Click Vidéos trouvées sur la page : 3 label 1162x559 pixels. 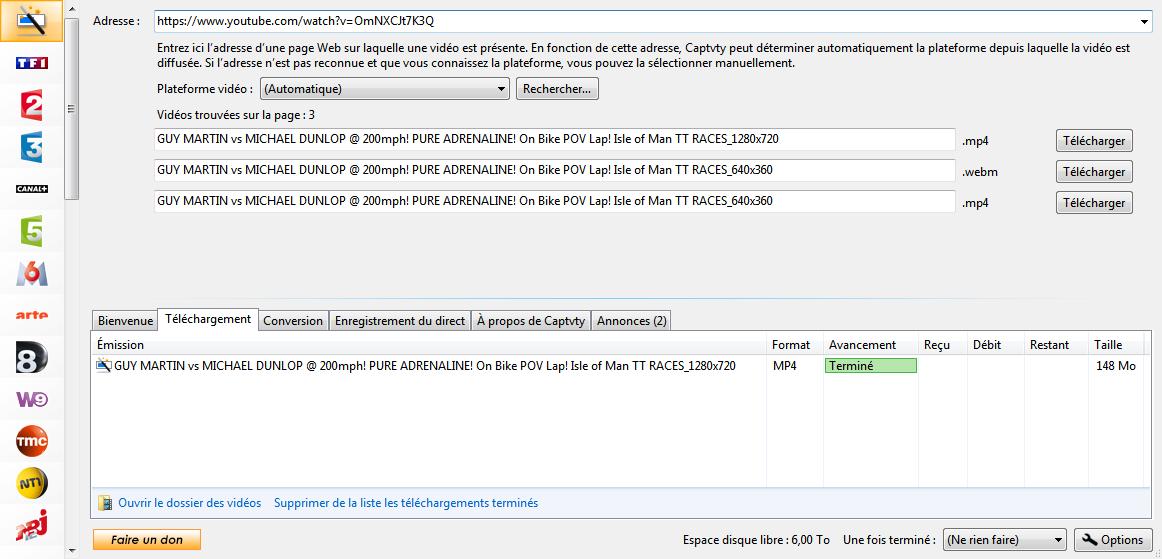click(x=236, y=115)
